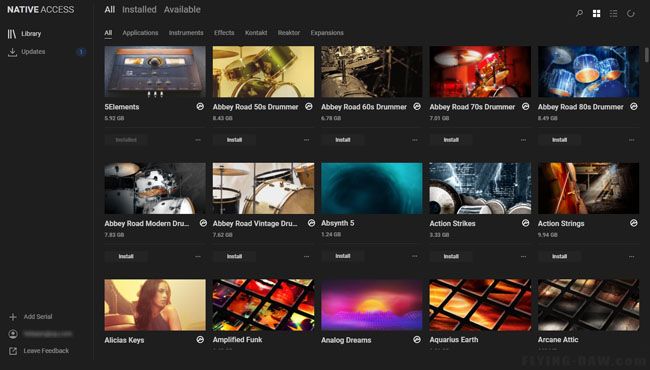Filter by Expansions category
This screenshot has width=650, height=370.
point(327,33)
